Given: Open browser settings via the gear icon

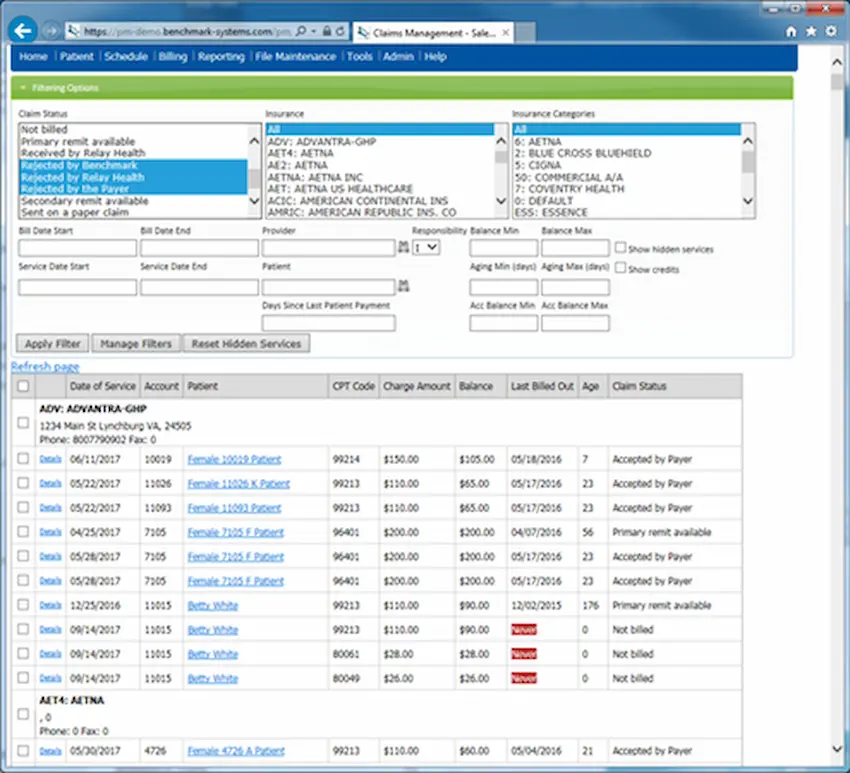Looking at the screenshot, I should pos(830,31).
